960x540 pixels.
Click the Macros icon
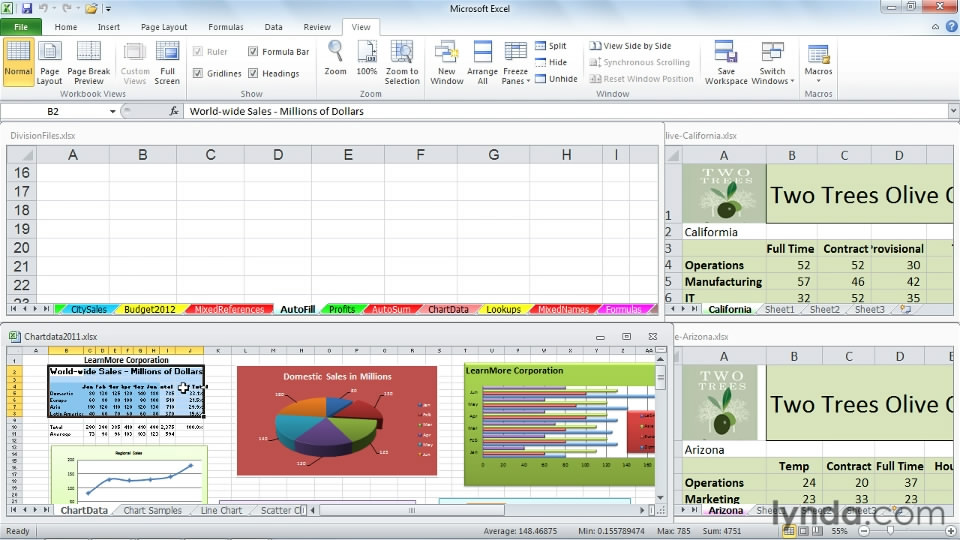pyautogui.click(x=819, y=54)
